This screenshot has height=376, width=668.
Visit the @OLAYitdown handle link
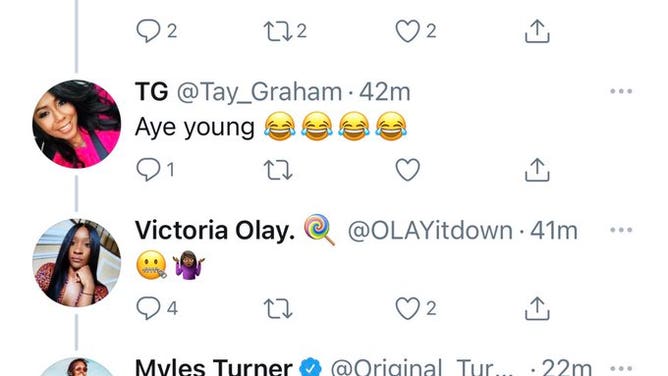point(430,231)
